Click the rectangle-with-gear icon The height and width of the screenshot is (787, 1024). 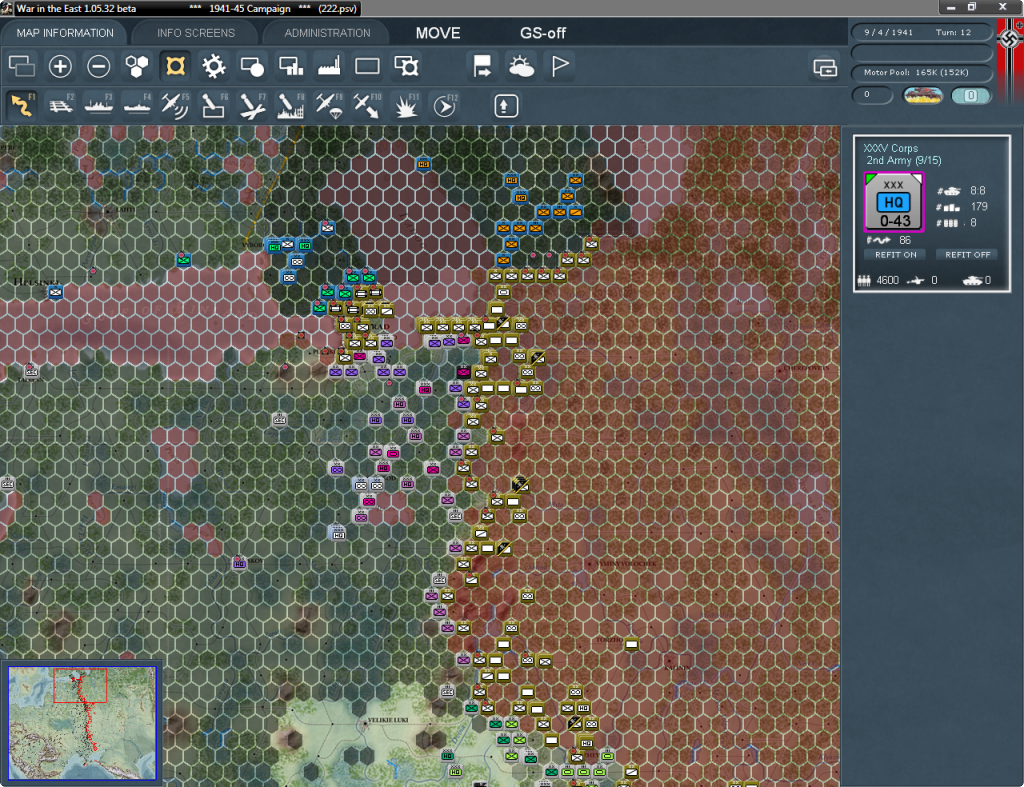406,66
